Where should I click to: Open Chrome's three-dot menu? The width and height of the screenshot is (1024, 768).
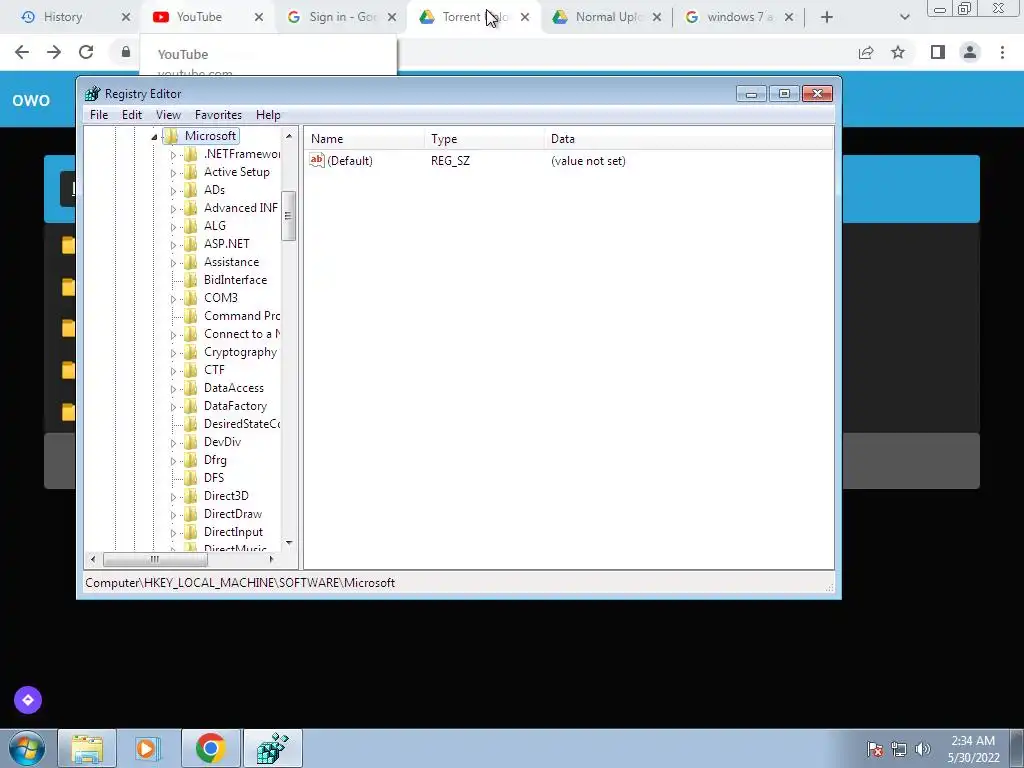click(x=1002, y=52)
